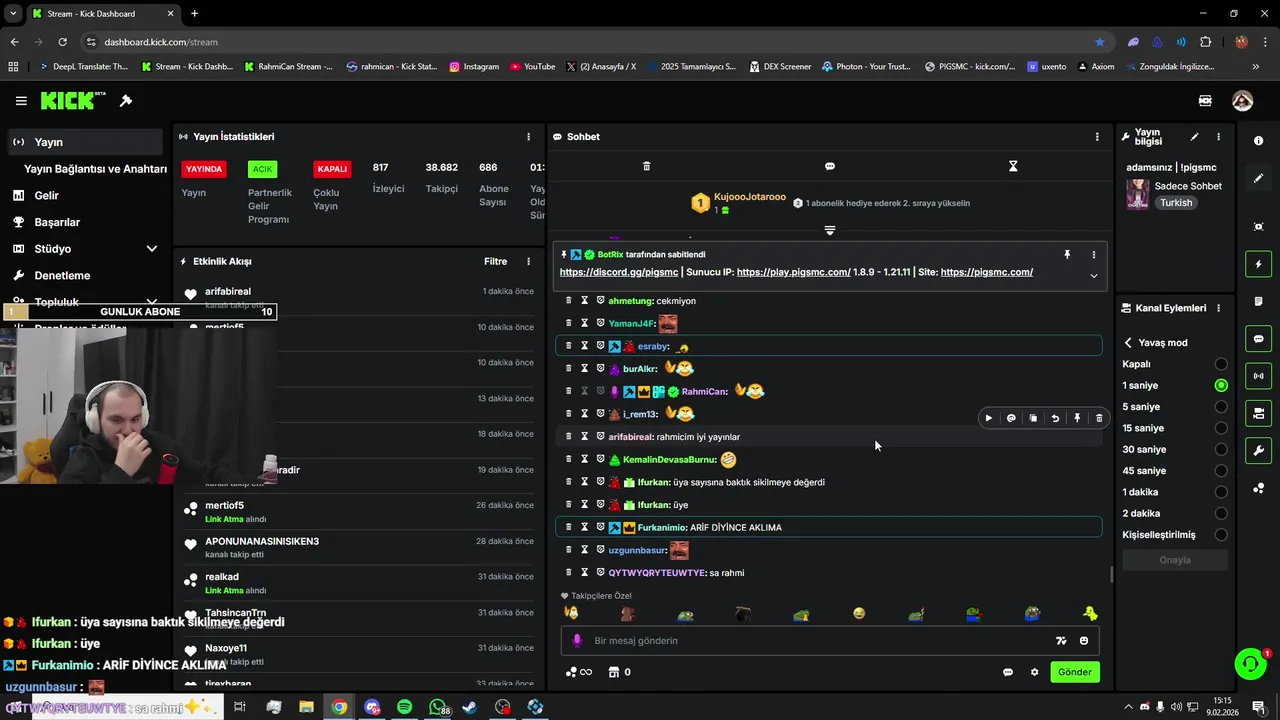This screenshot has width=1280, height=720.
Task: Click the green headset support button
Action: coord(1250,663)
